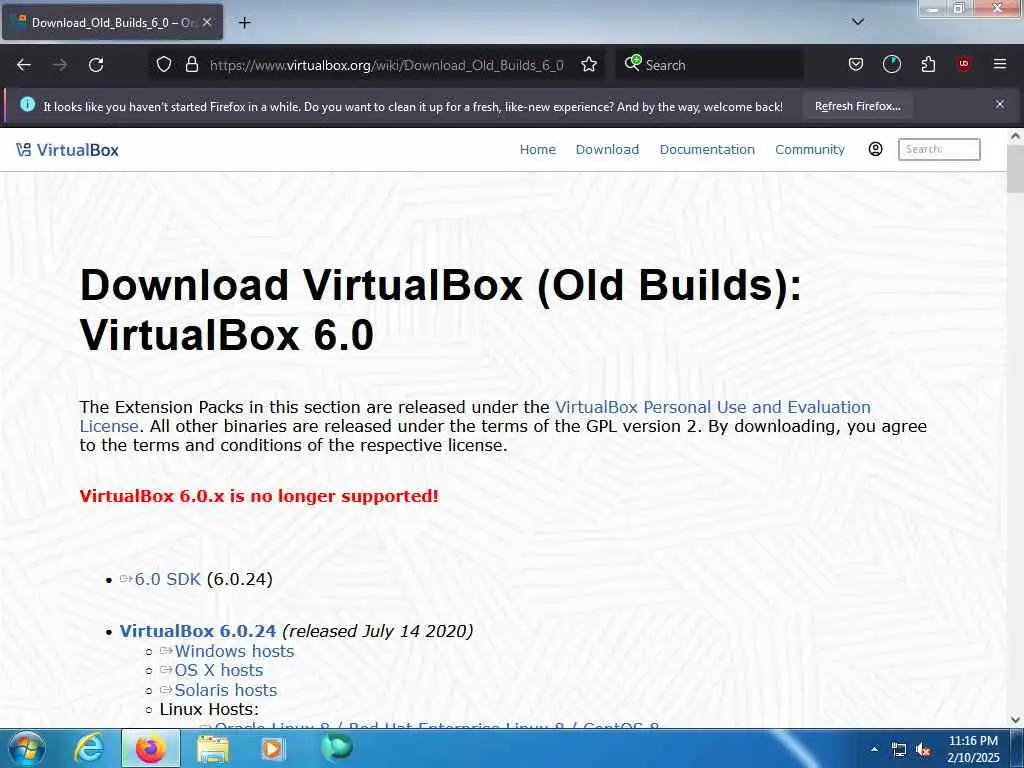The image size is (1024, 768).
Task: Open the Download menu item
Action: [607, 150]
